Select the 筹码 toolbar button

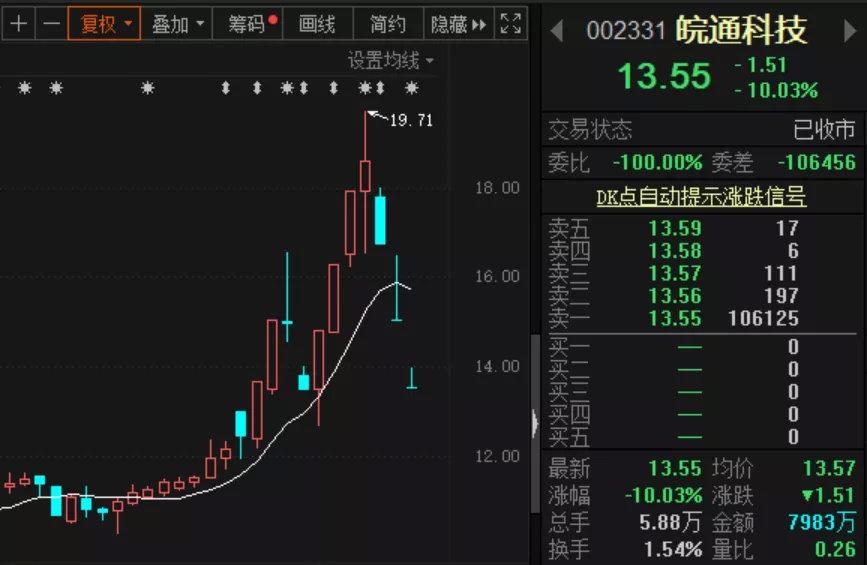pyautogui.click(x=248, y=24)
